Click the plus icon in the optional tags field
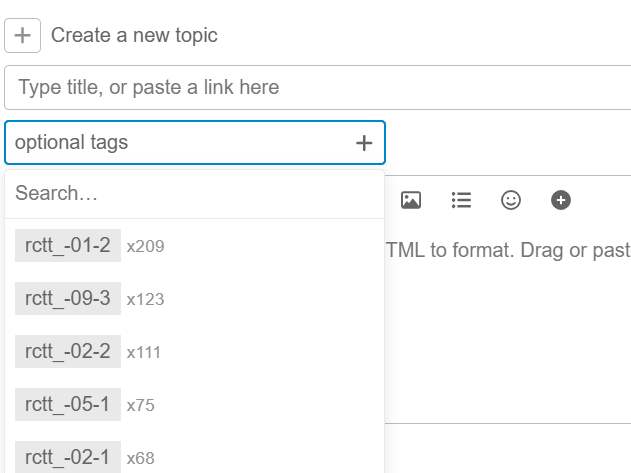631x473 pixels. coord(364,143)
